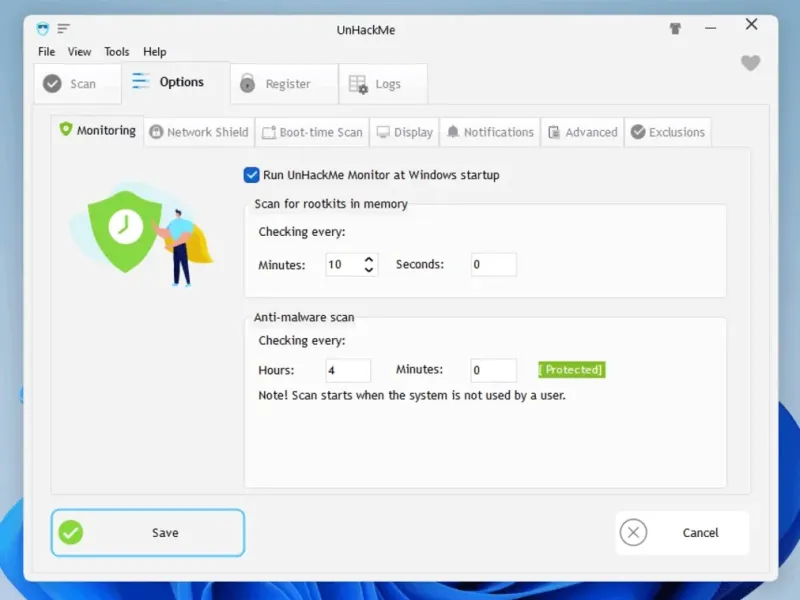Click the 'Scan for rootkits in memory' heading
The height and width of the screenshot is (600, 800).
coord(331,204)
